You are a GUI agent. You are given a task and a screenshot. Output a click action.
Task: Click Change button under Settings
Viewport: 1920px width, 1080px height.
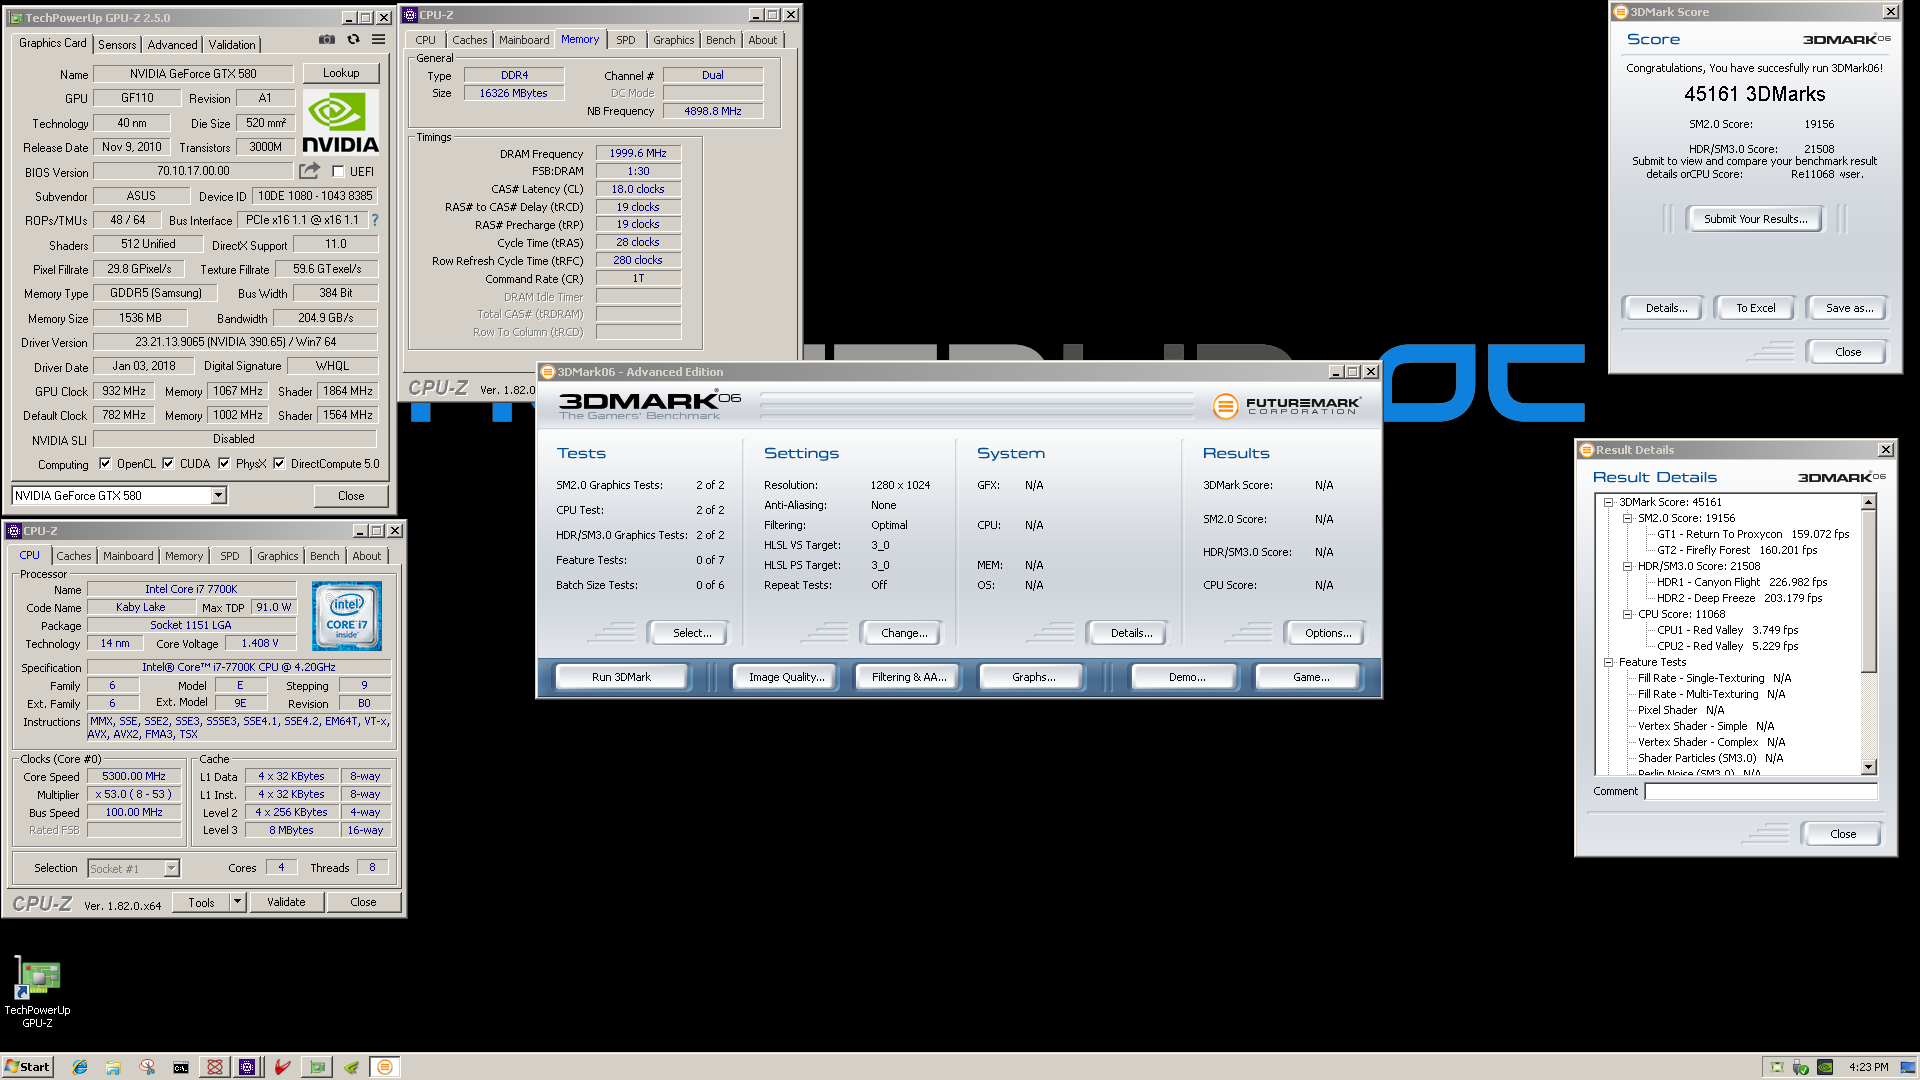(x=904, y=633)
